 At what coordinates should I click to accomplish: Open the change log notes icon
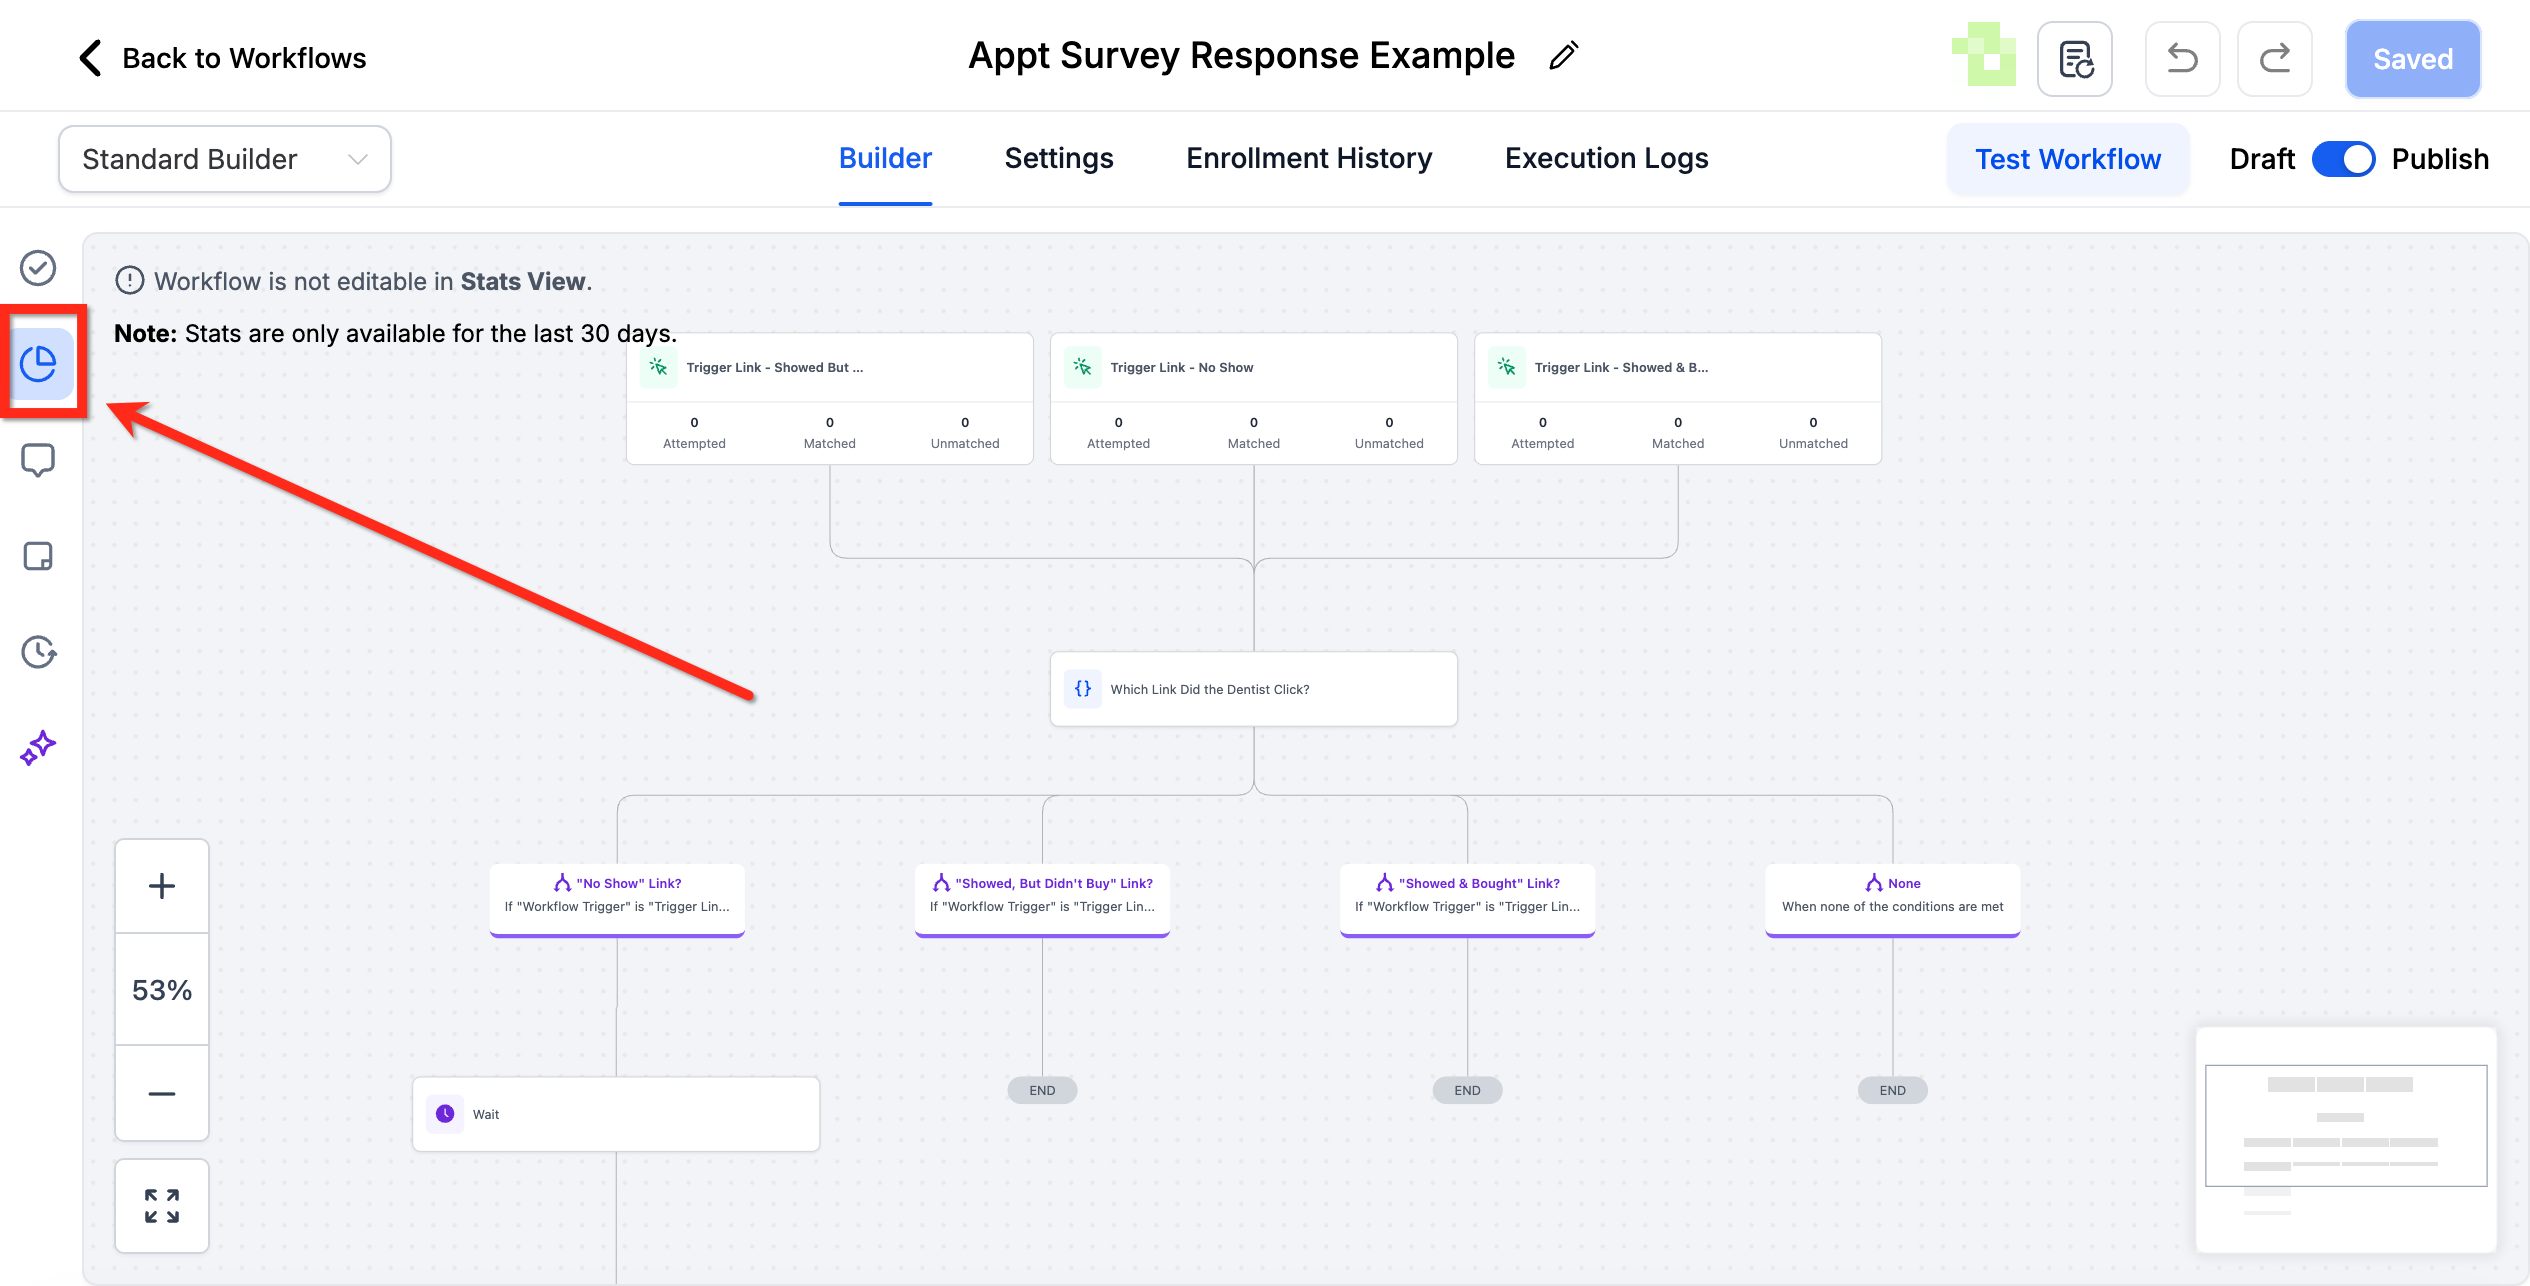2075,59
